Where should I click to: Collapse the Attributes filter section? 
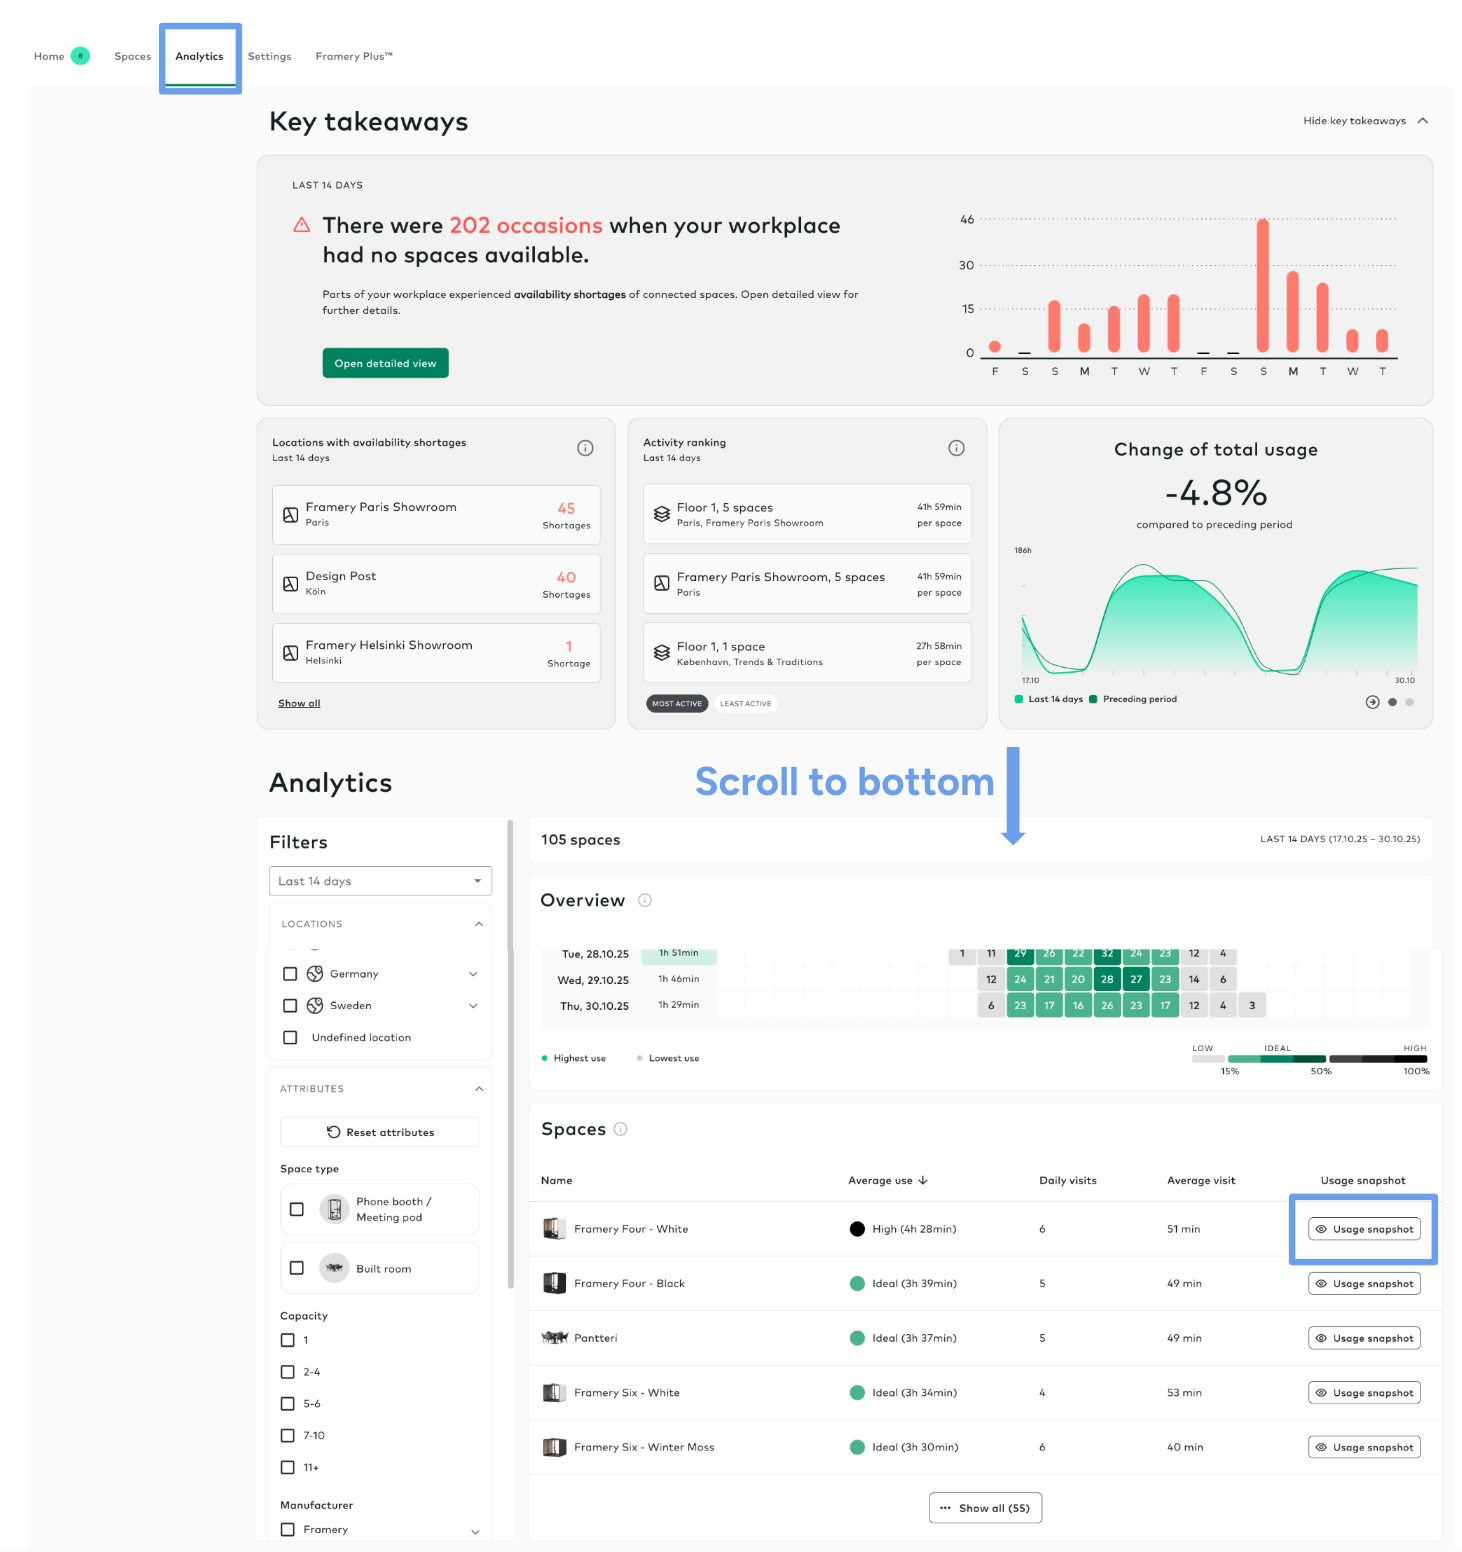click(x=479, y=1089)
